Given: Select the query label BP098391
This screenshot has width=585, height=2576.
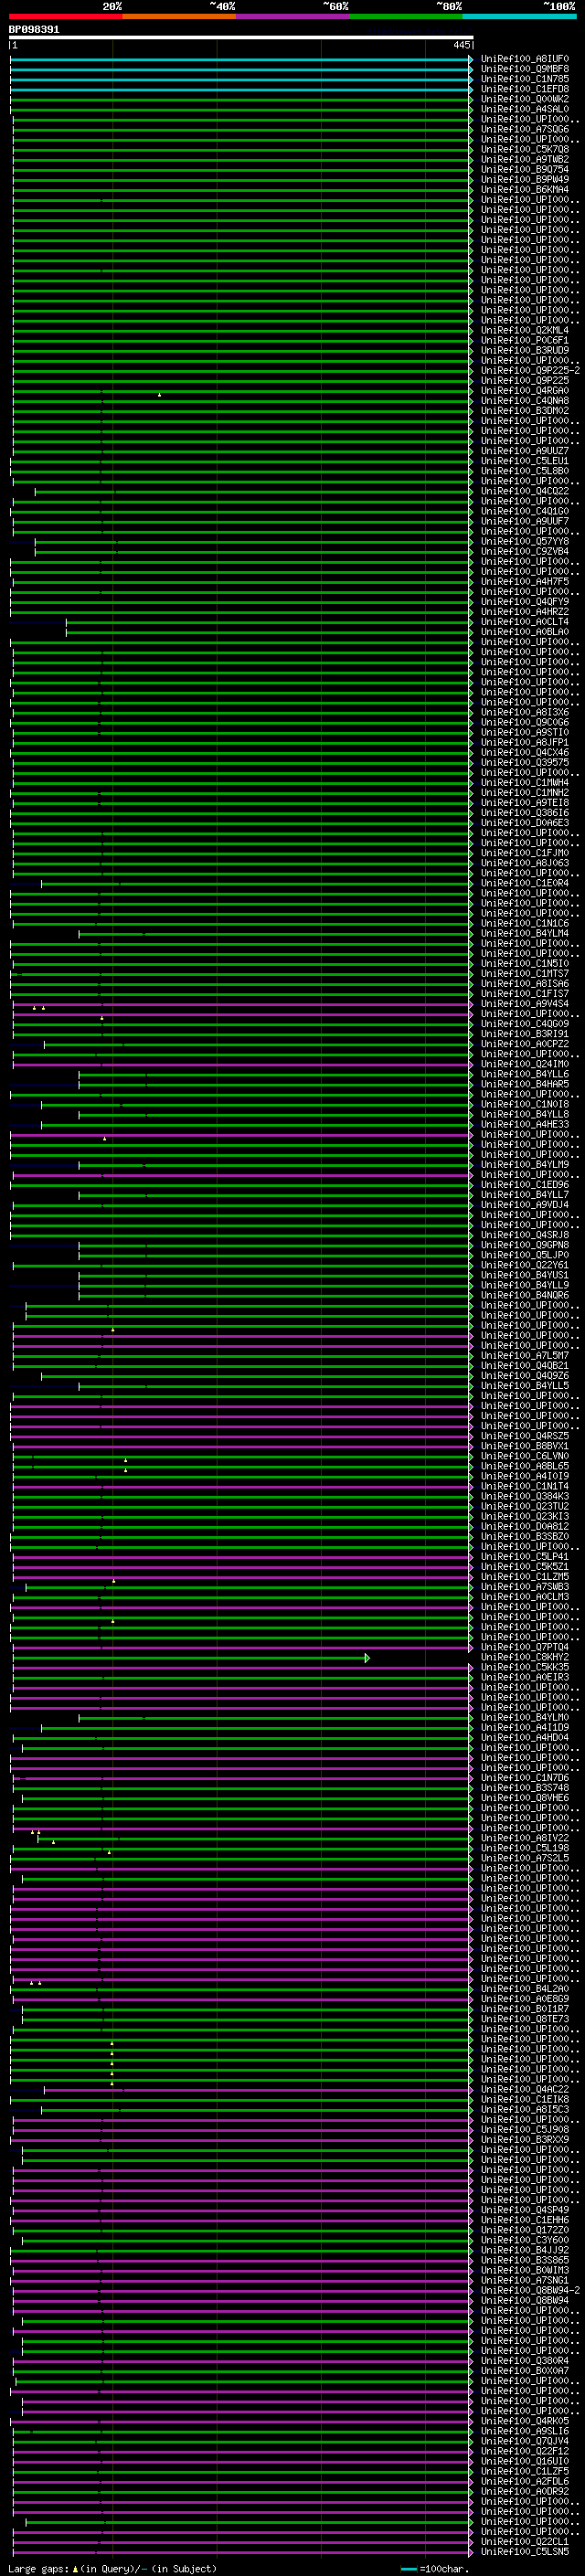Looking at the screenshot, I should coord(34,30).
